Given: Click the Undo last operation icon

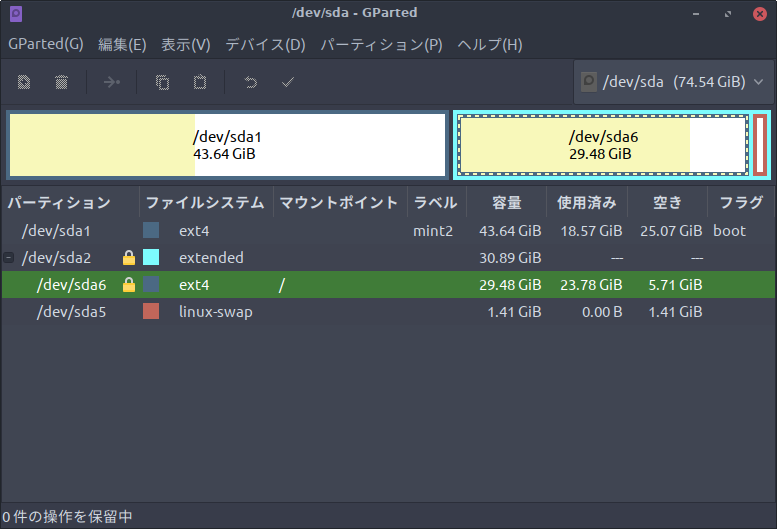Looking at the screenshot, I should tap(251, 82).
